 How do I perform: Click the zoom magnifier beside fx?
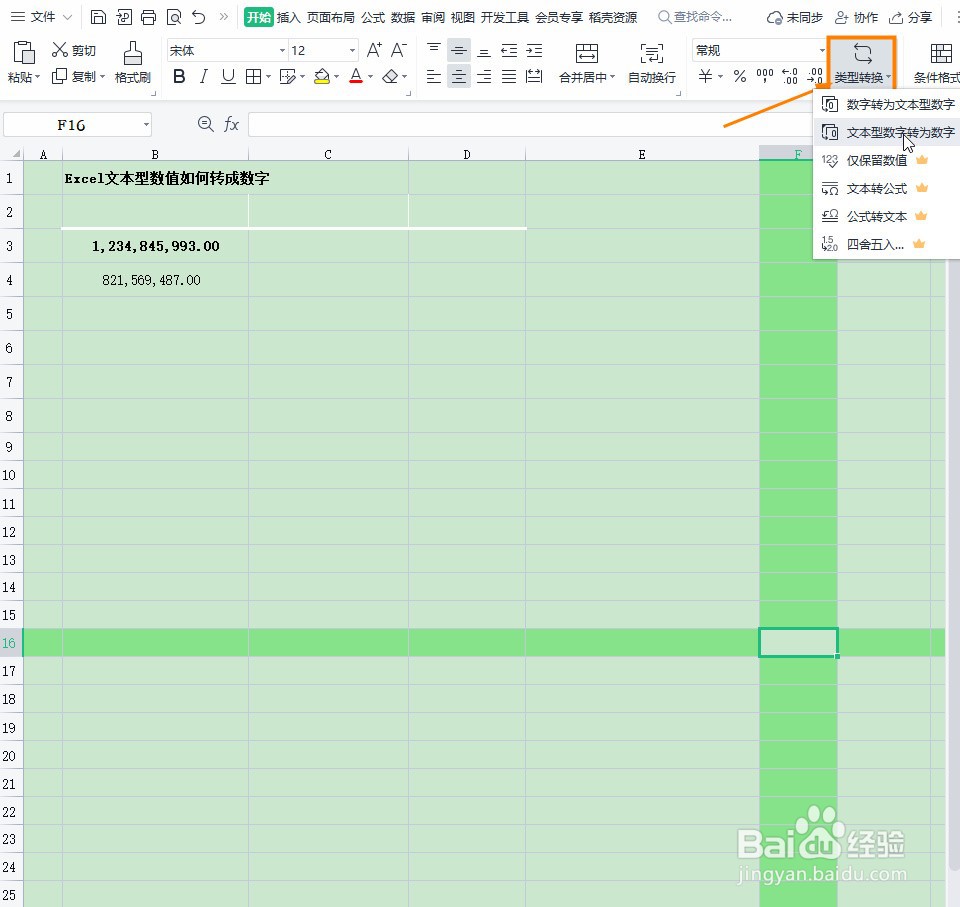click(206, 124)
